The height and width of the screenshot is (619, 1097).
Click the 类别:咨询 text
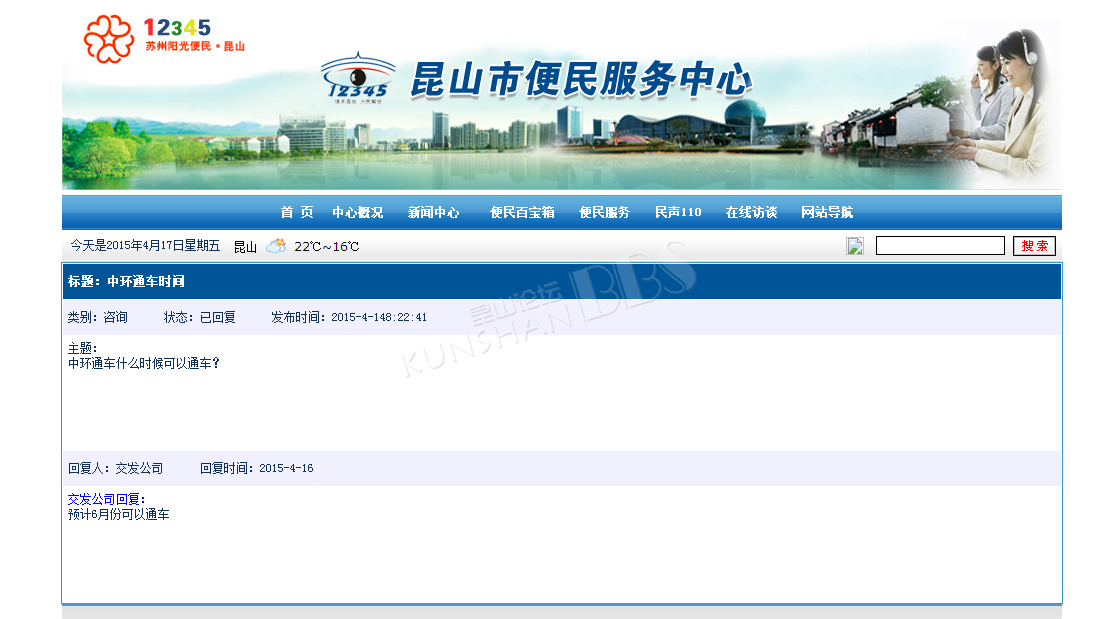coord(97,318)
